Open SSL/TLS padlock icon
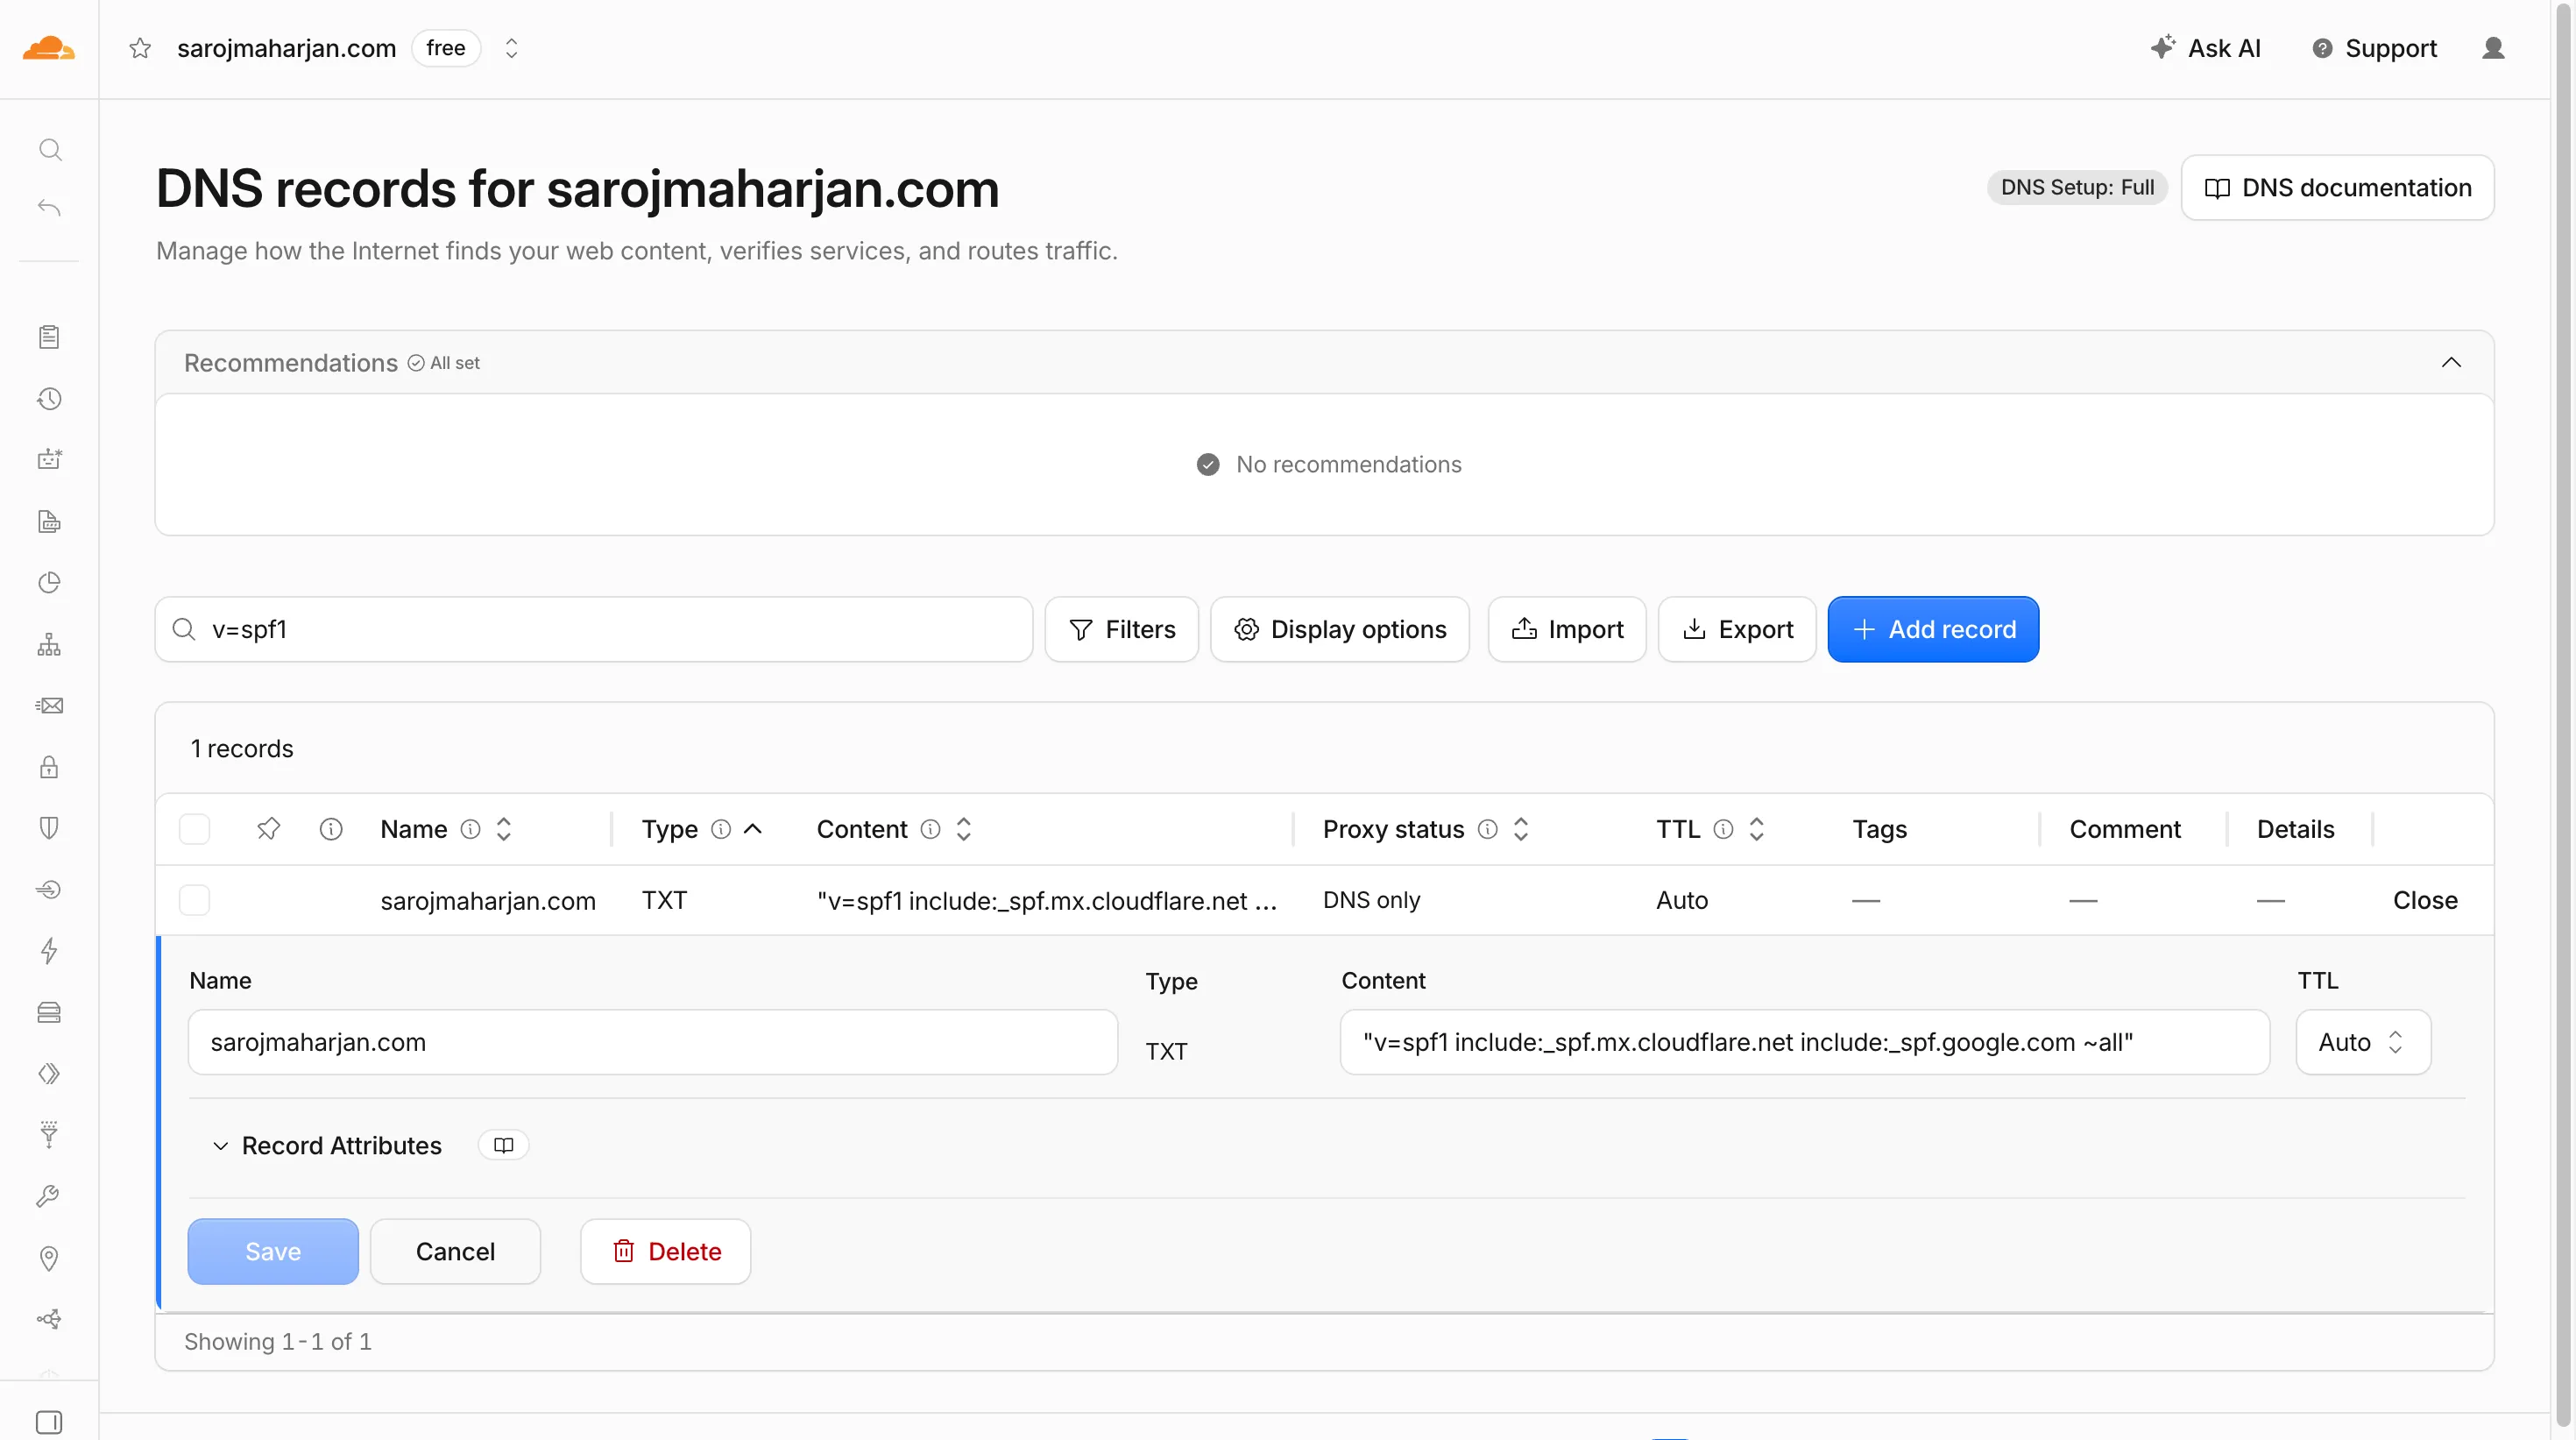The width and height of the screenshot is (2576, 1440). 49,767
